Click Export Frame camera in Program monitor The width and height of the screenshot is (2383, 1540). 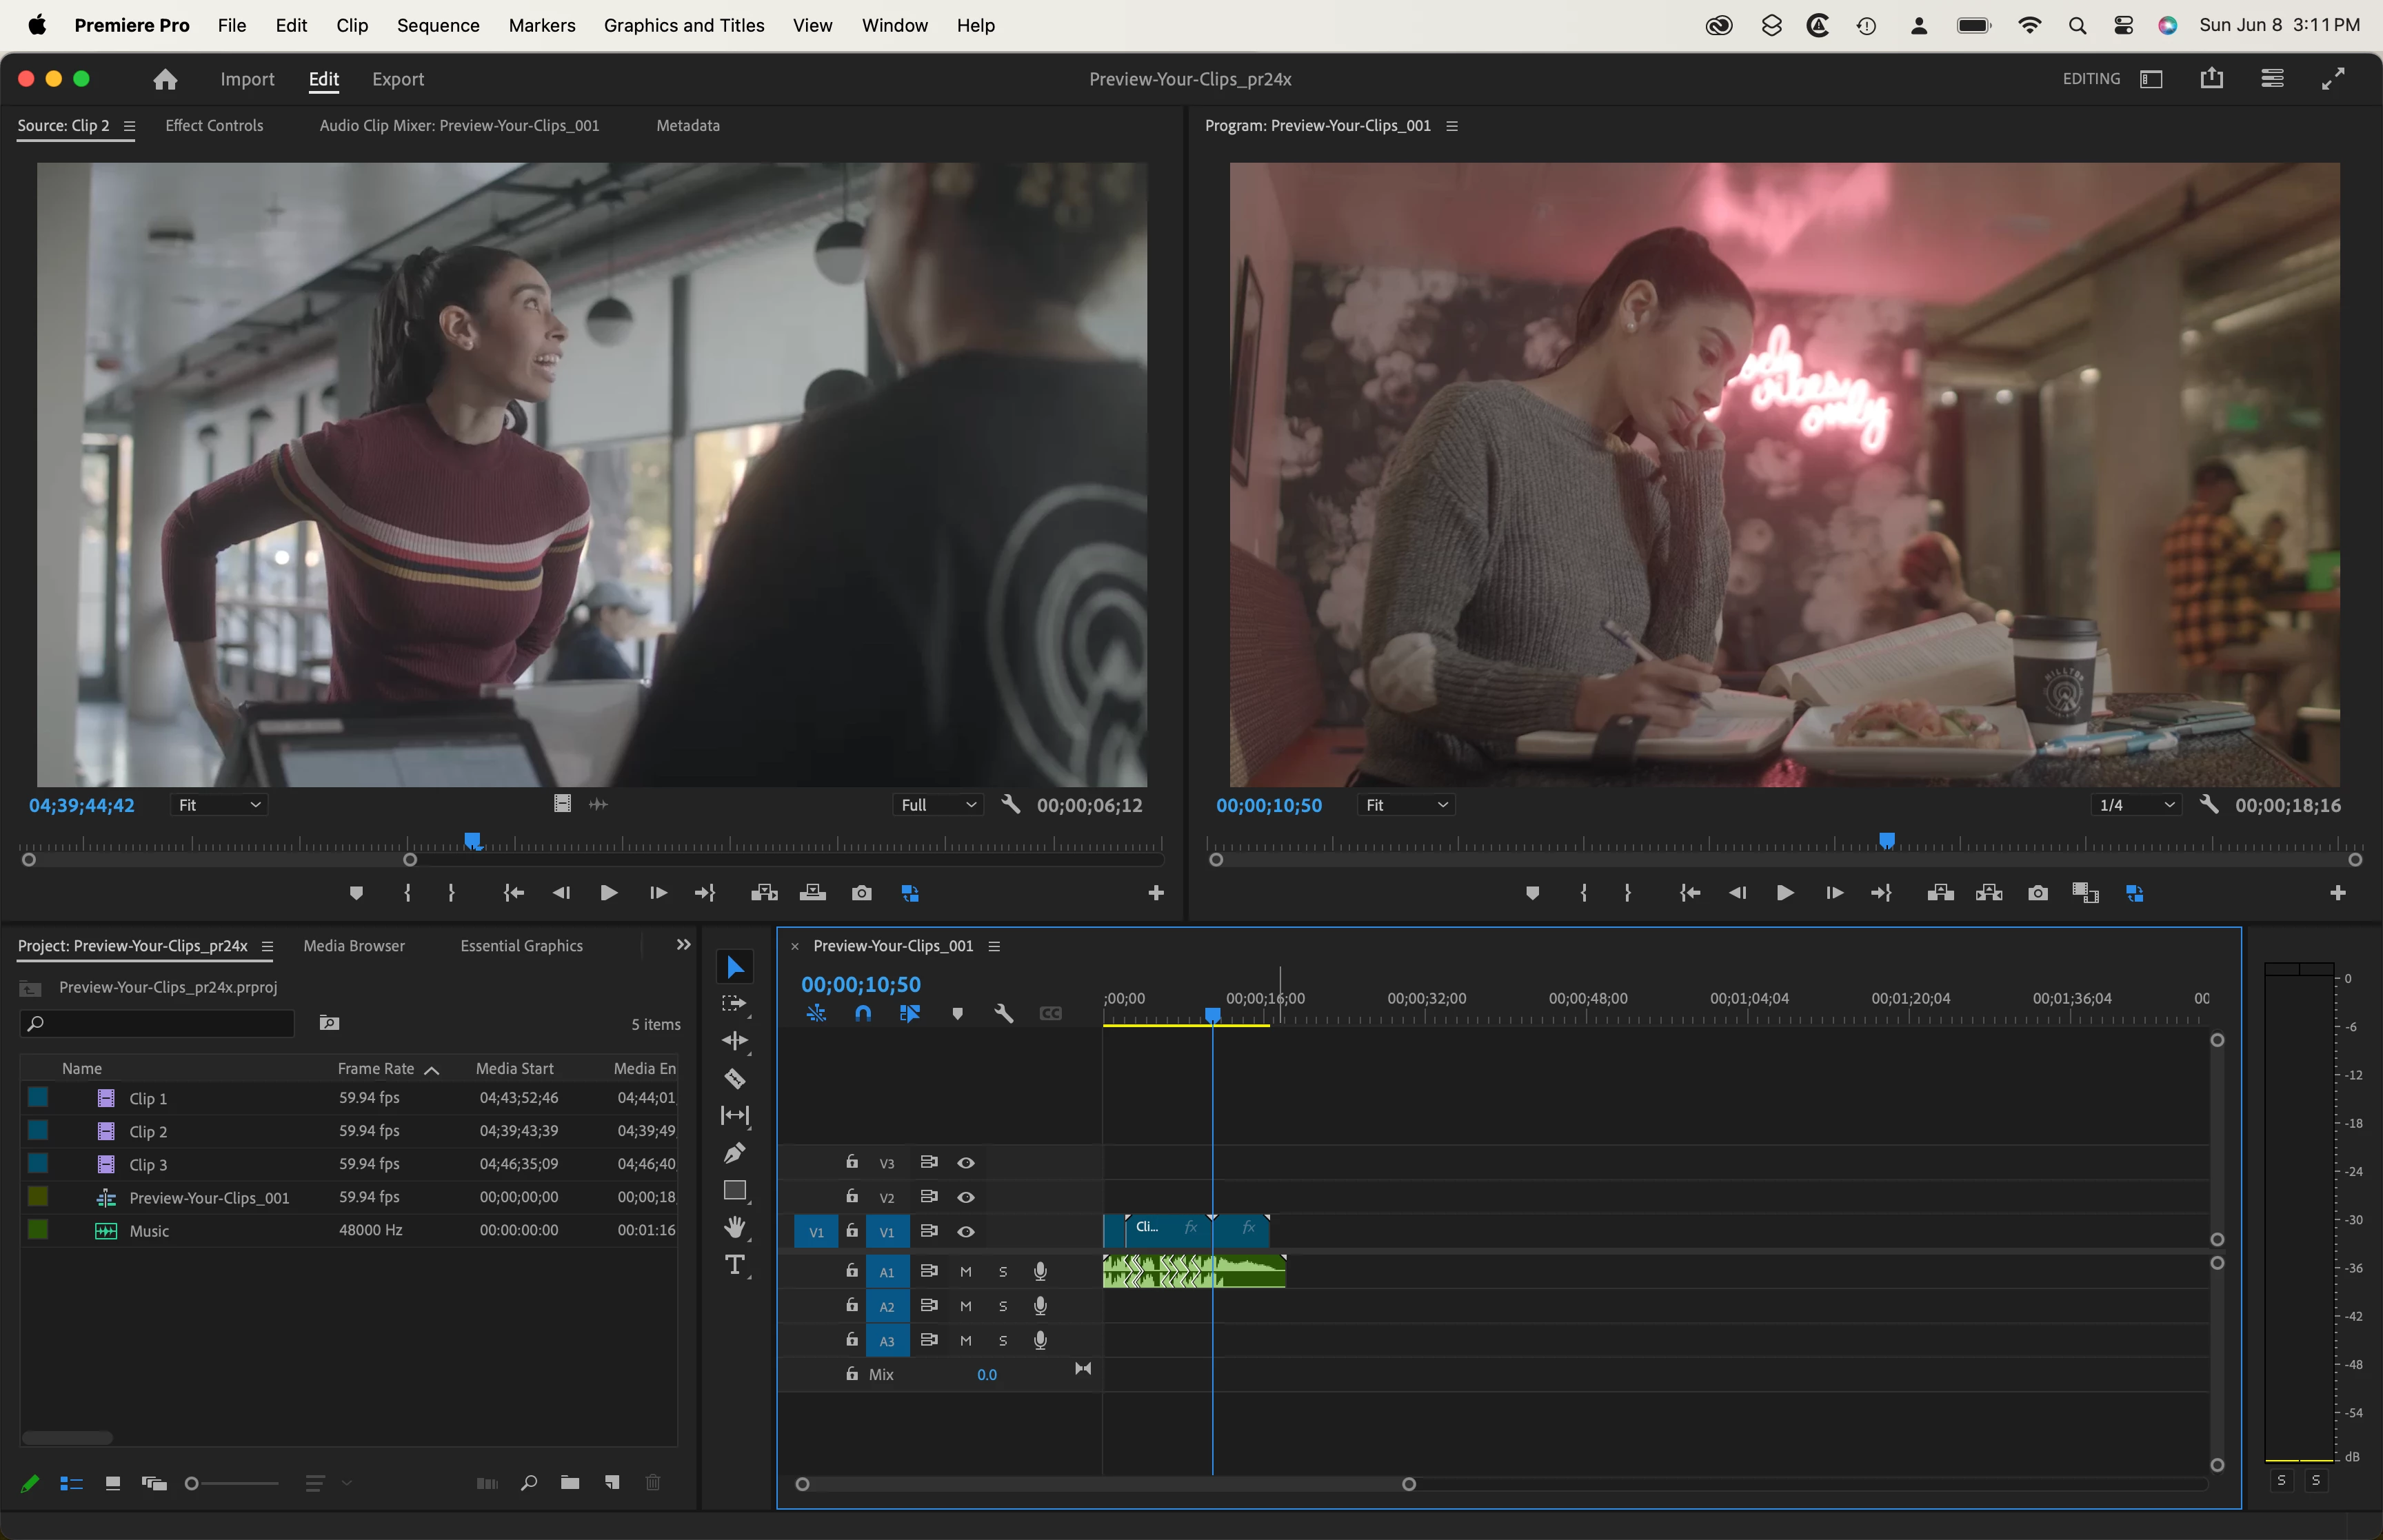[x=2038, y=893]
